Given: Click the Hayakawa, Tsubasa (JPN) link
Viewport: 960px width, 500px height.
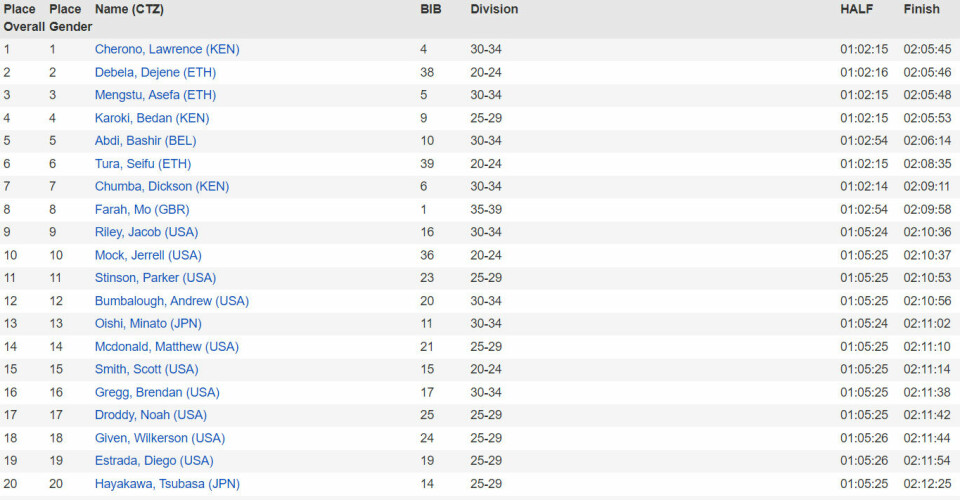Looking at the screenshot, I should (x=167, y=484).
